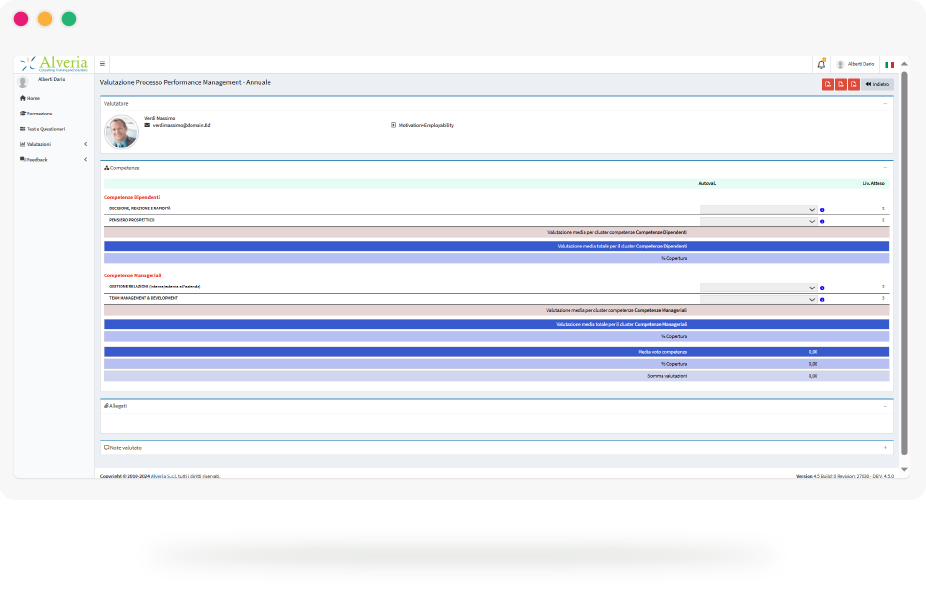Open Test e Questionari in the sidebar
Image resolution: width=926 pixels, height=599 pixels.
pos(46,129)
